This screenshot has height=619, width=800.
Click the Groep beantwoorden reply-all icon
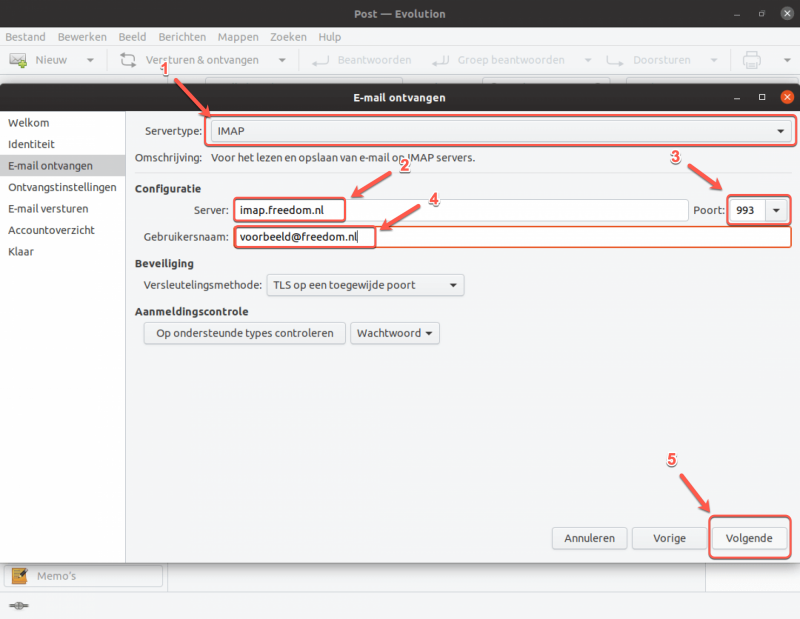click(x=440, y=61)
